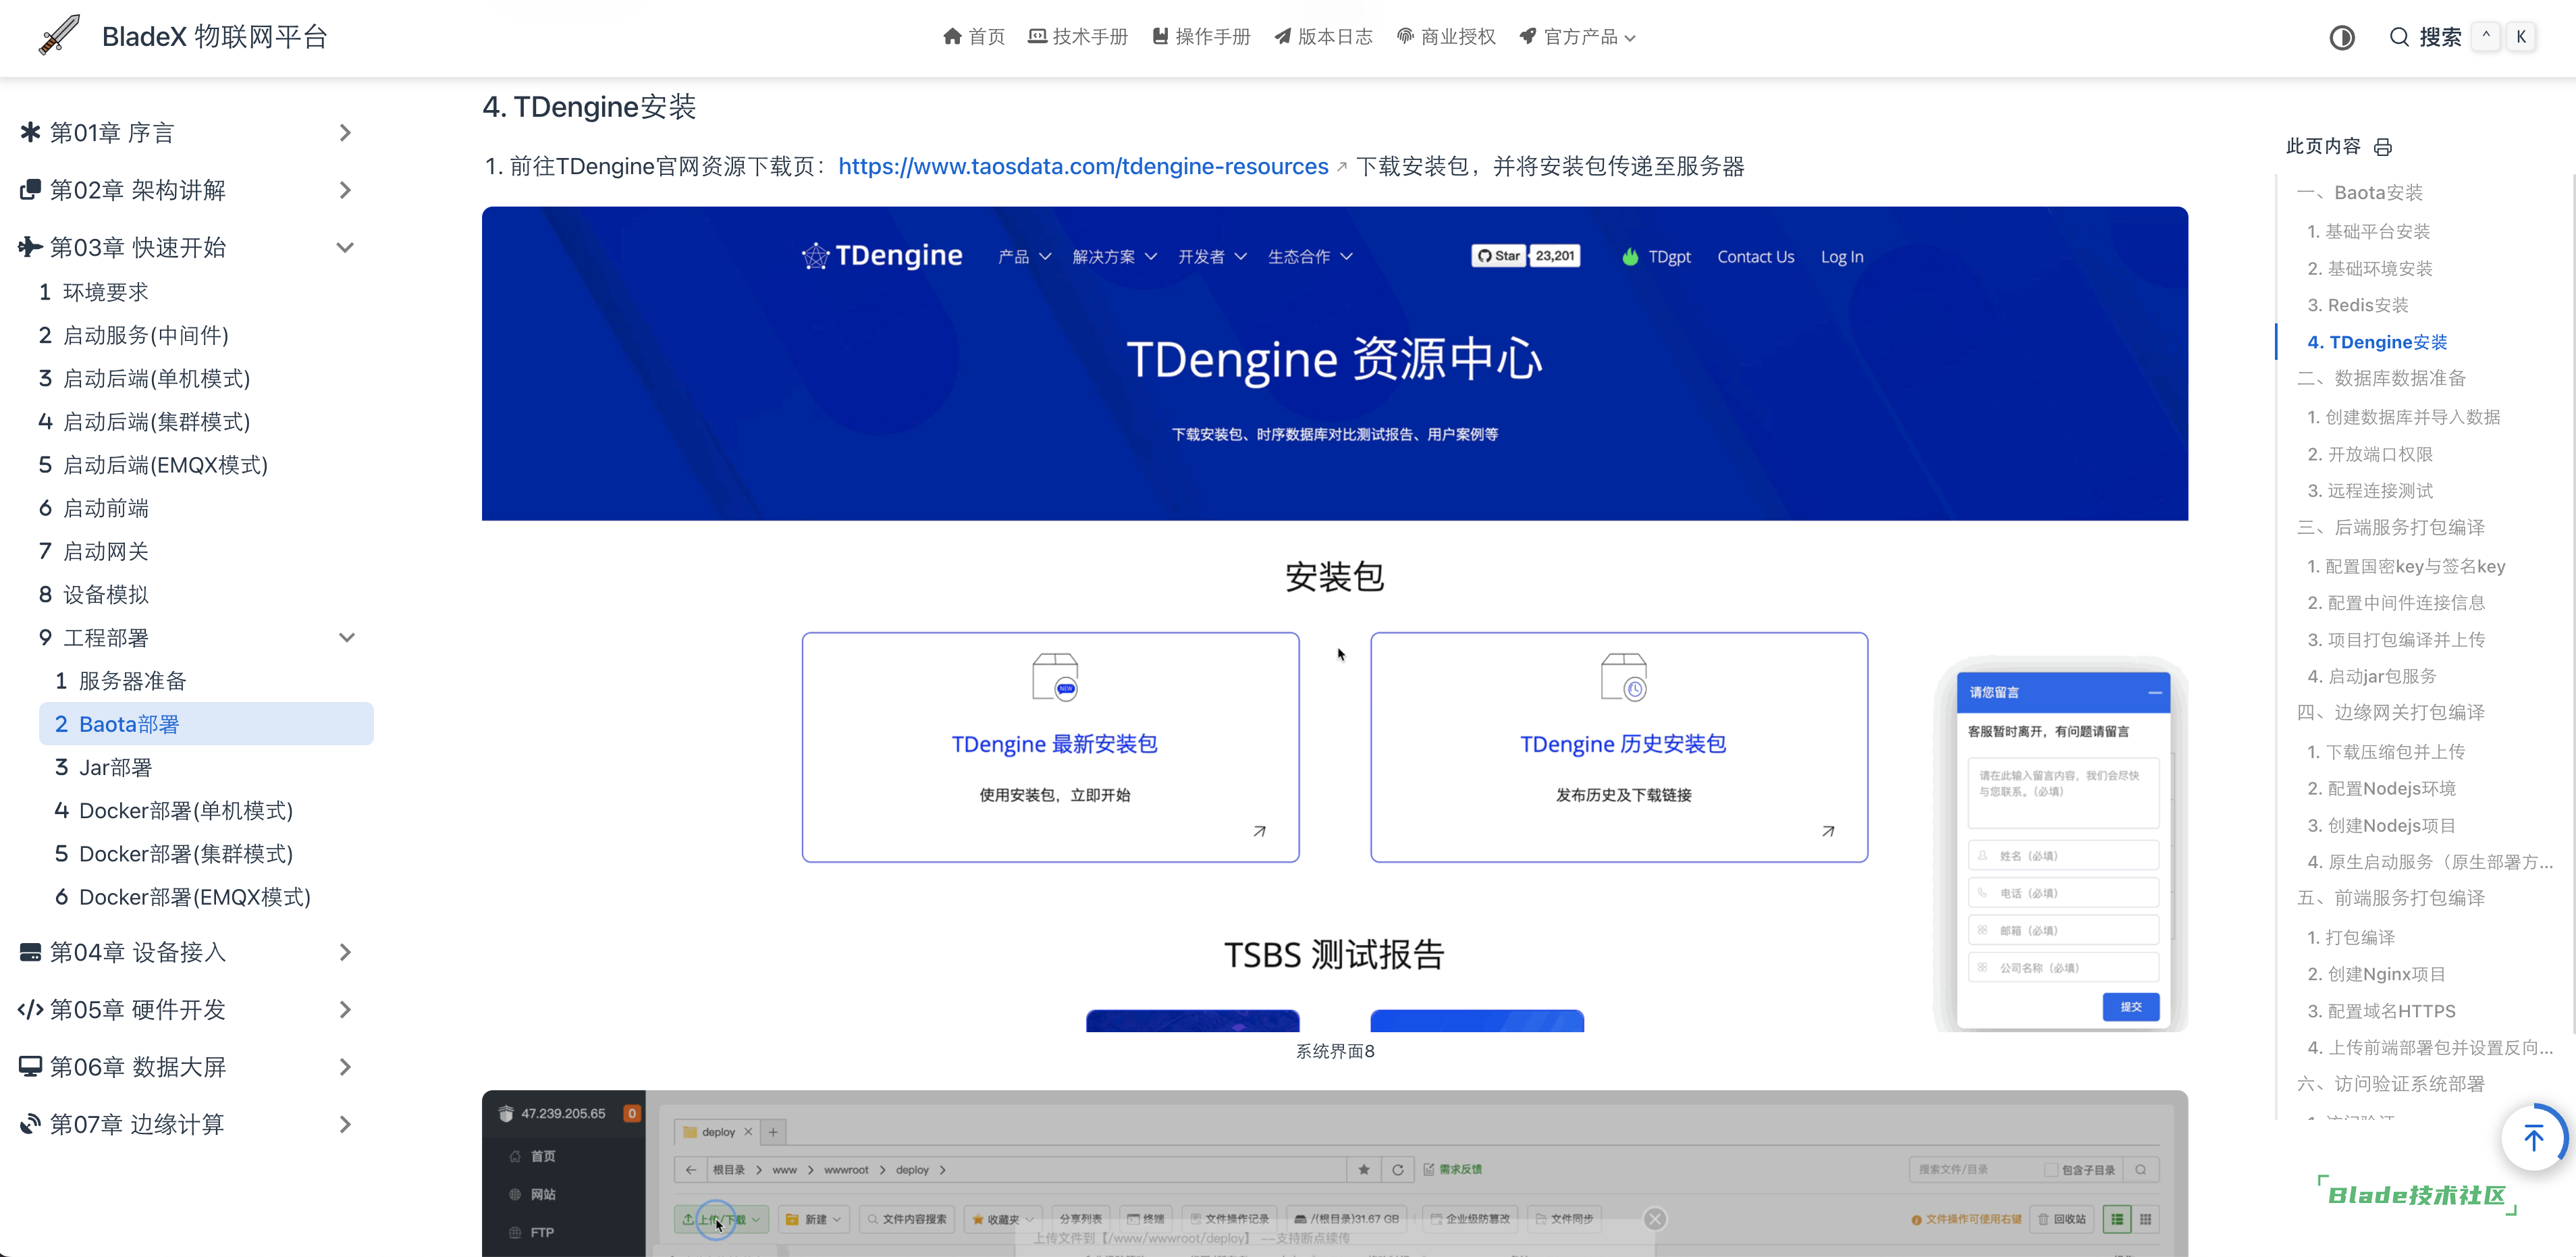Jump to 3. 配置域名HTTPS in outline
This screenshot has height=1257, width=2576.
point(2381,1011)
